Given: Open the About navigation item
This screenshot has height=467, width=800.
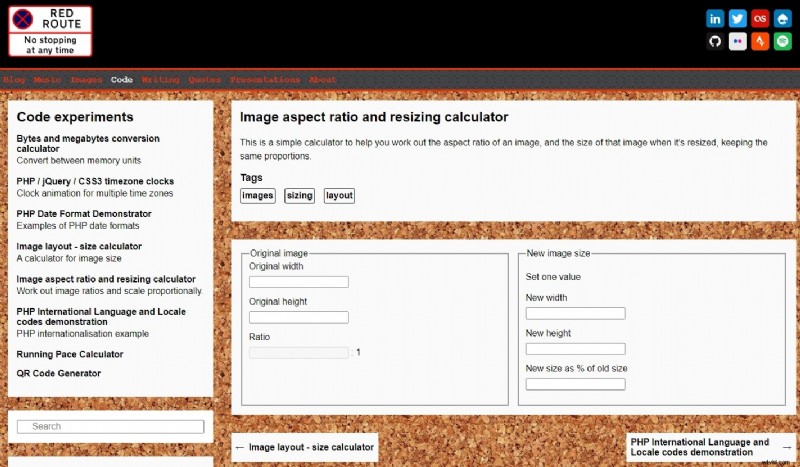Looking at the screenshot, I should [x=322, y=80].
